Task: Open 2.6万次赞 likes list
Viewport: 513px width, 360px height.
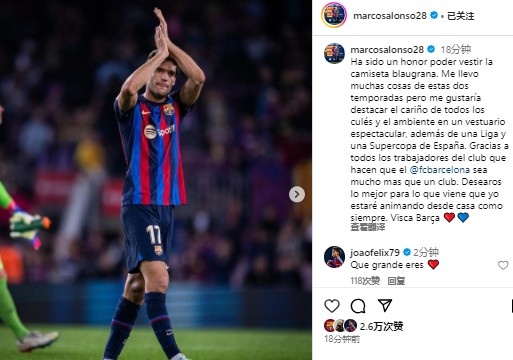Action: tap(382, 326)
